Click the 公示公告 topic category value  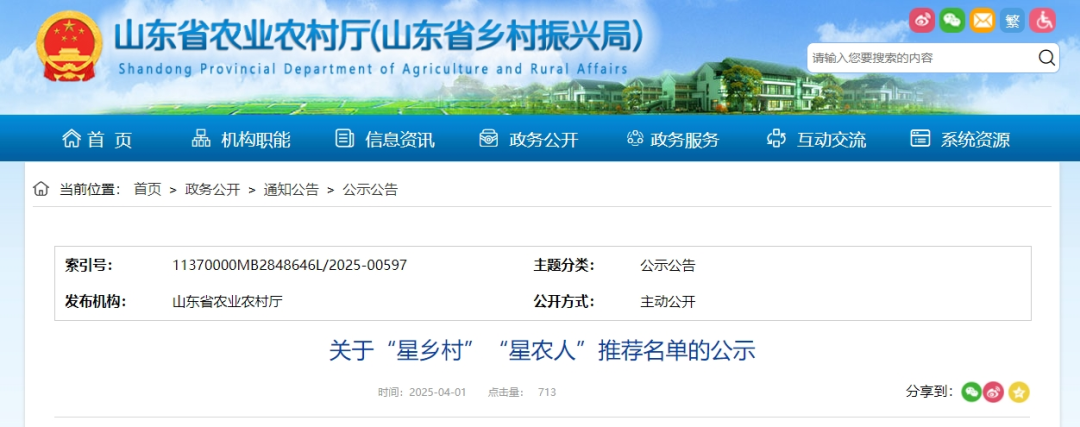click(667, 265)
